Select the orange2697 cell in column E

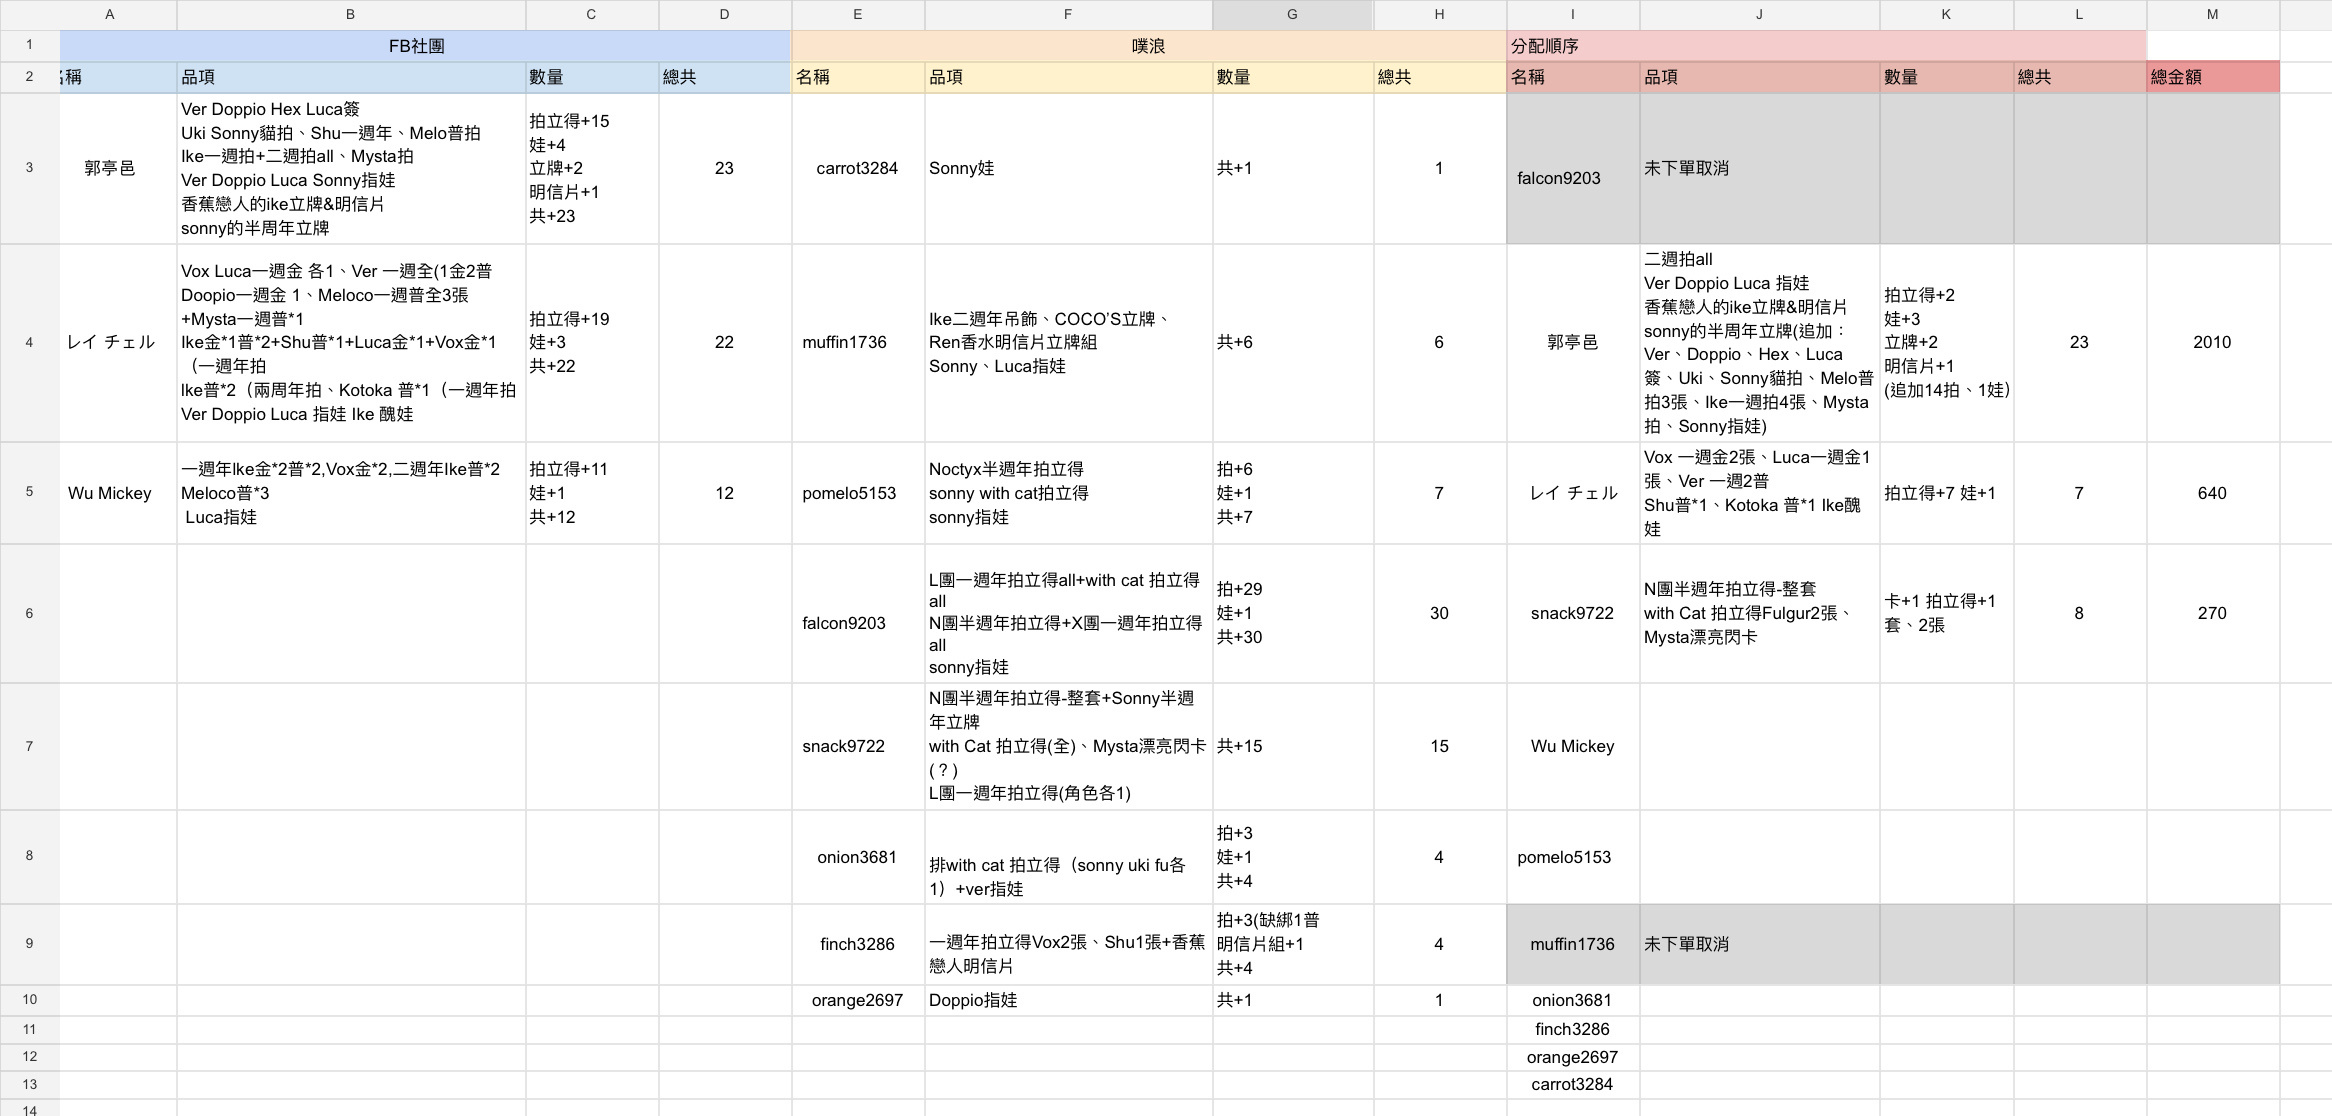(858, 1000)
